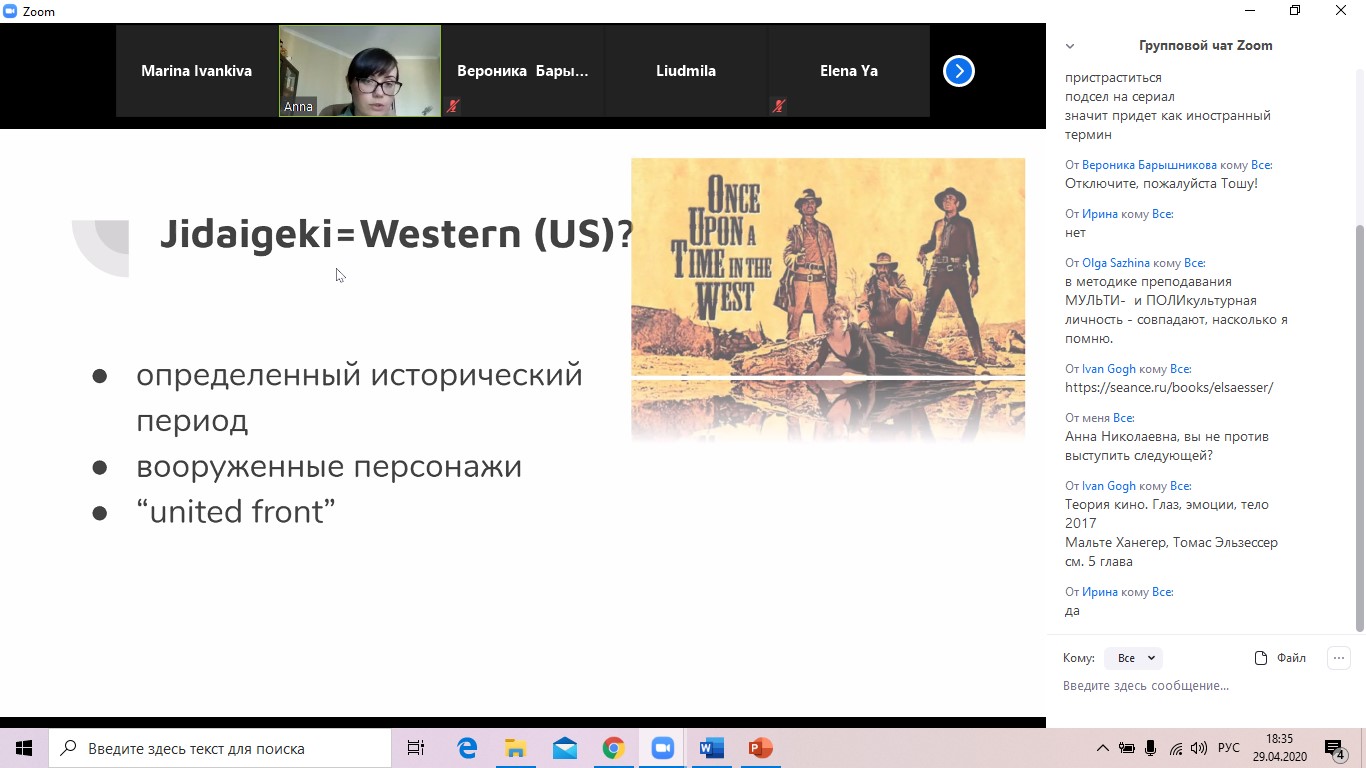Viewport: 1366px width, 768px height.
Task: Open the seance.ru books link in chat
Action: click(1169, 387)
